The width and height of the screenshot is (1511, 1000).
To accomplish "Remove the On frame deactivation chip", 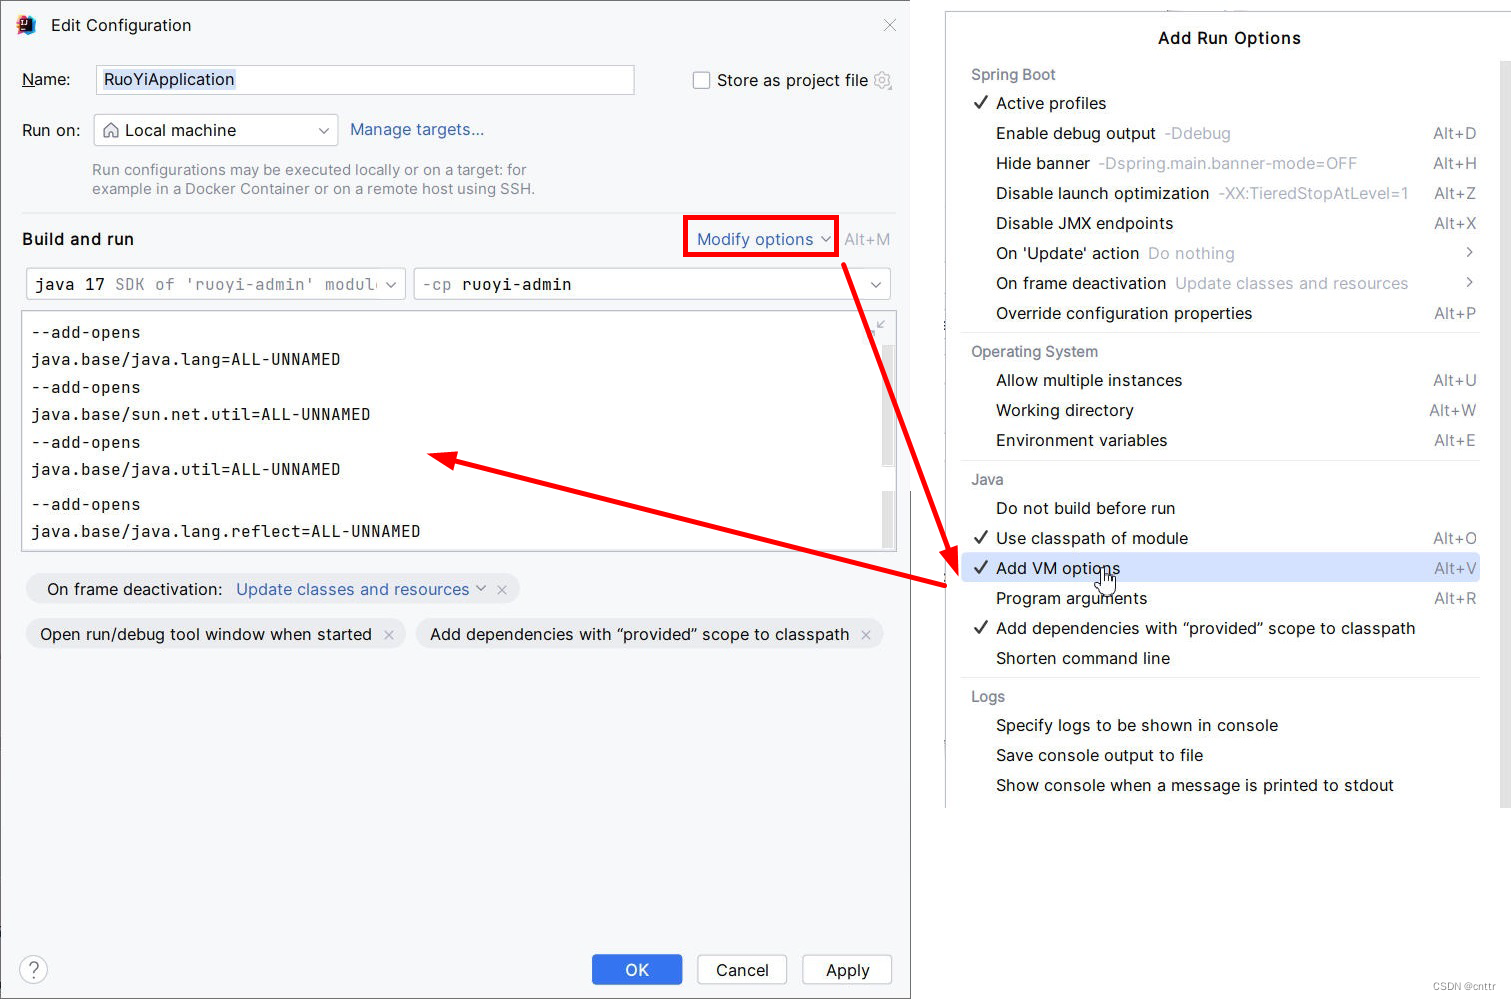I will click(502, 590).
